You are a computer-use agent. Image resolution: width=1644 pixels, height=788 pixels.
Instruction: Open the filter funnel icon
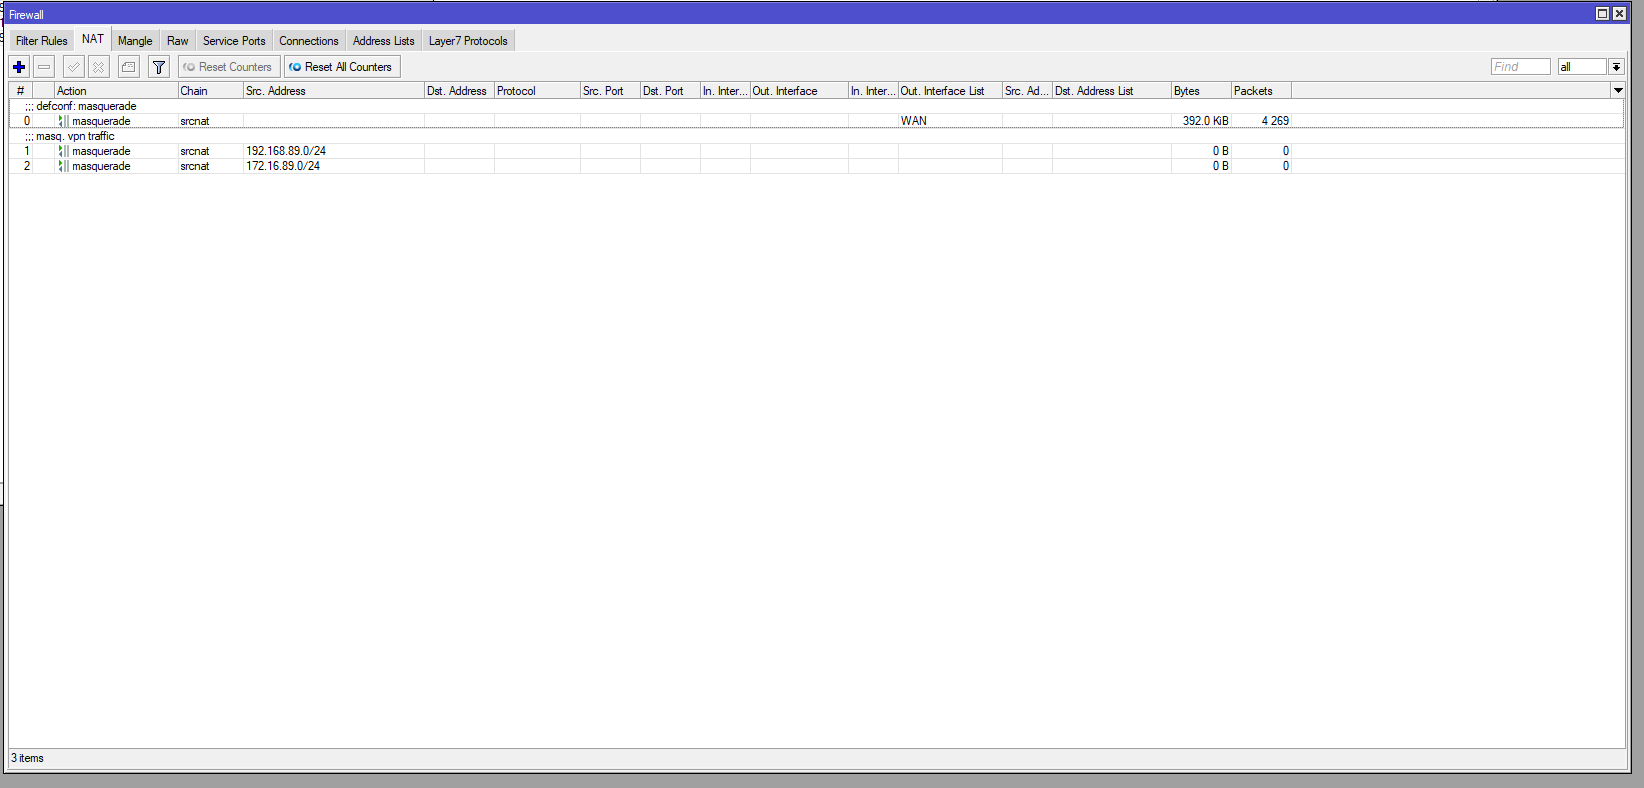coord(159,67)
